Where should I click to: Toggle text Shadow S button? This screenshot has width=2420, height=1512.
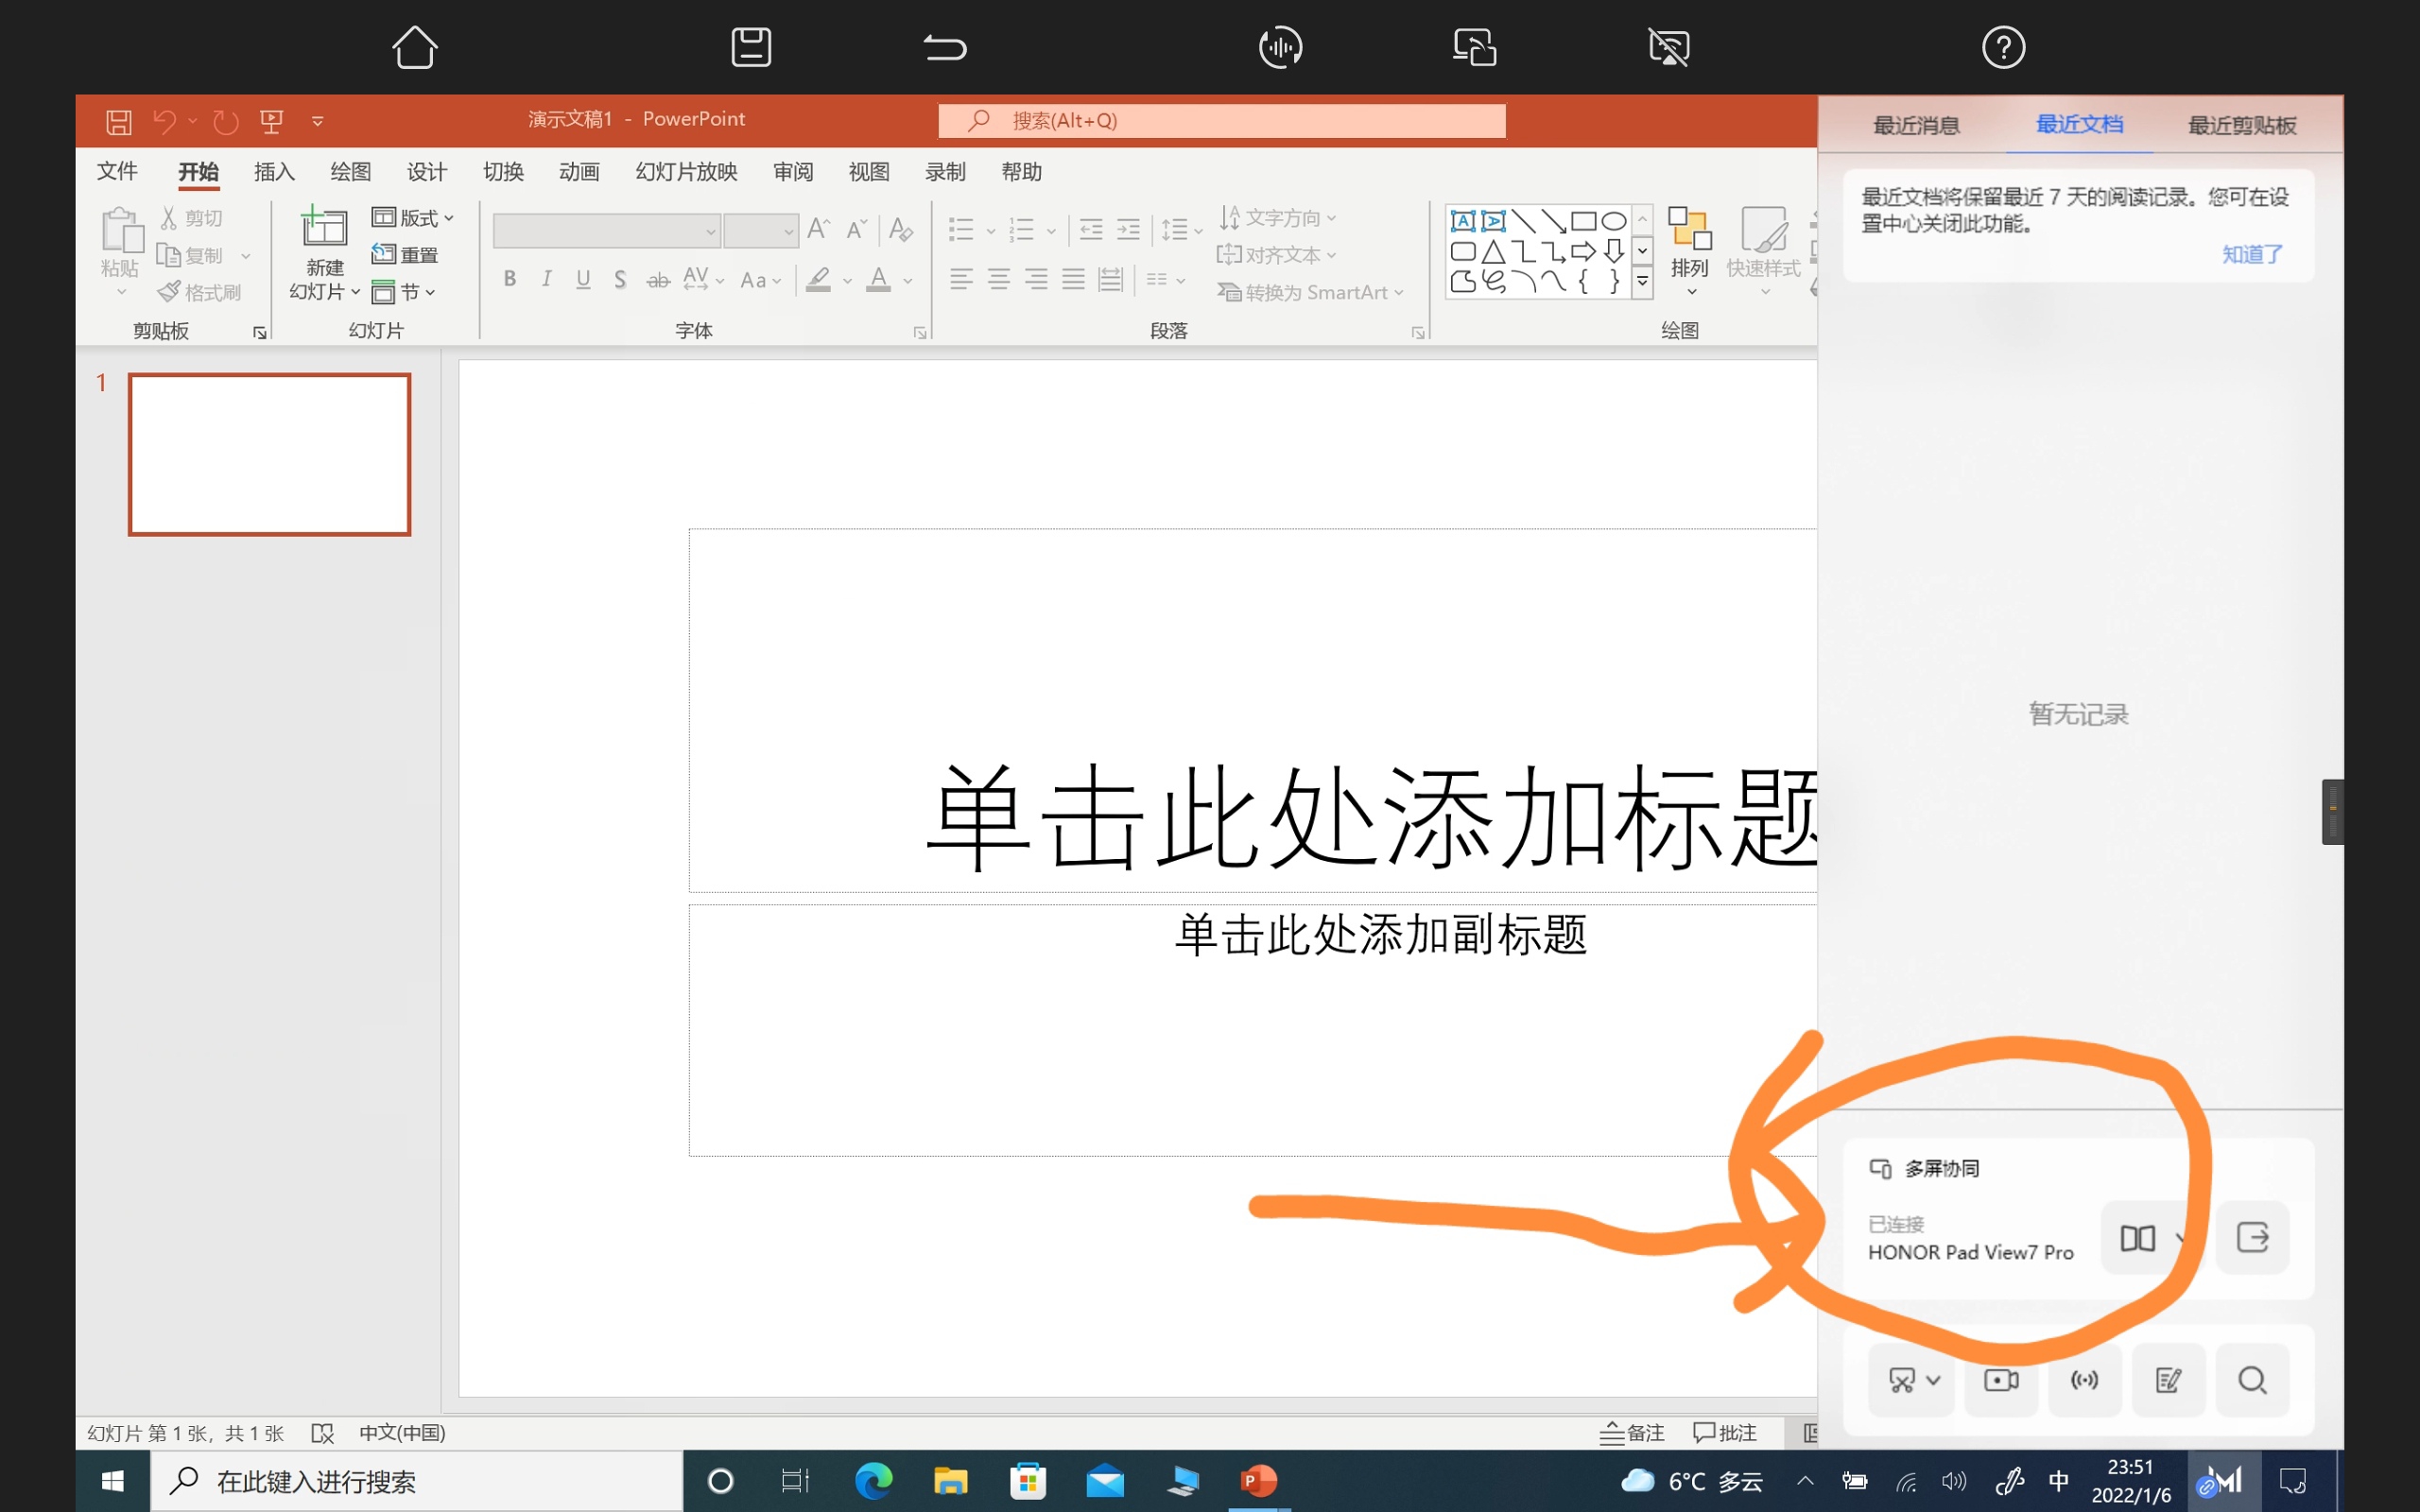[x=620, y=279]
